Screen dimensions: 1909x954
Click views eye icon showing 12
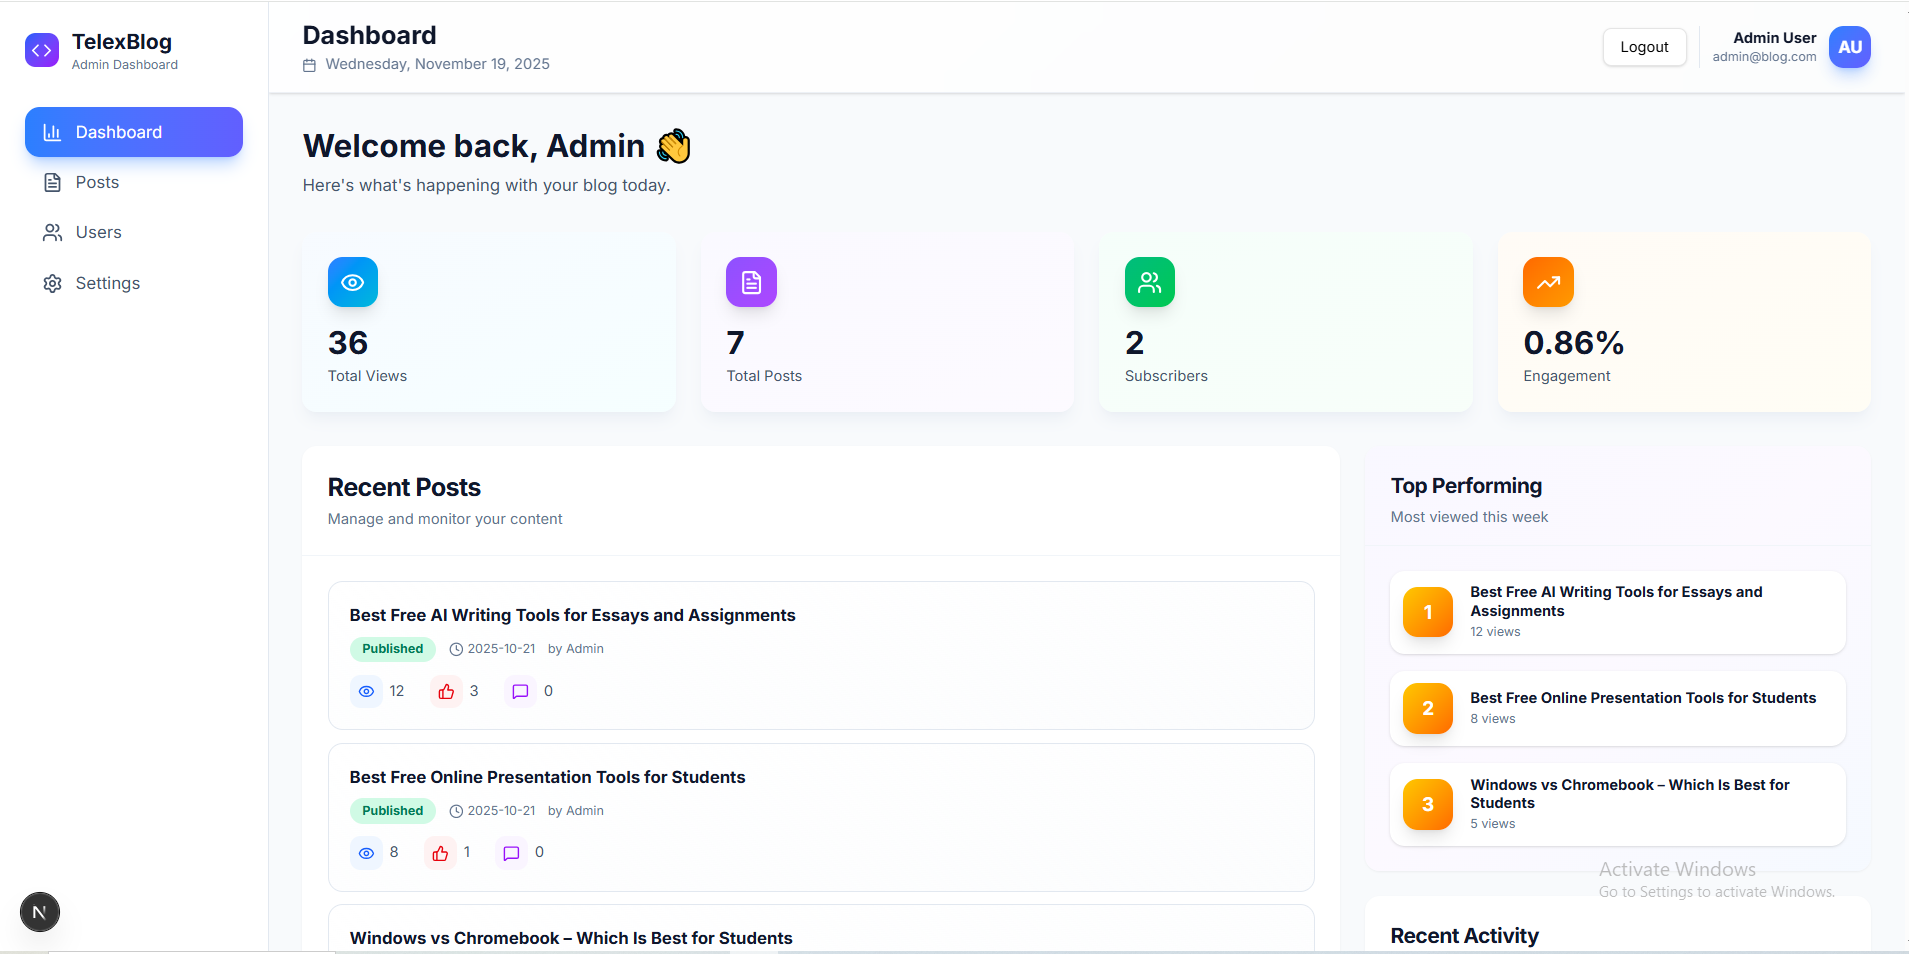pyautogui.click(x=366, y=691)
